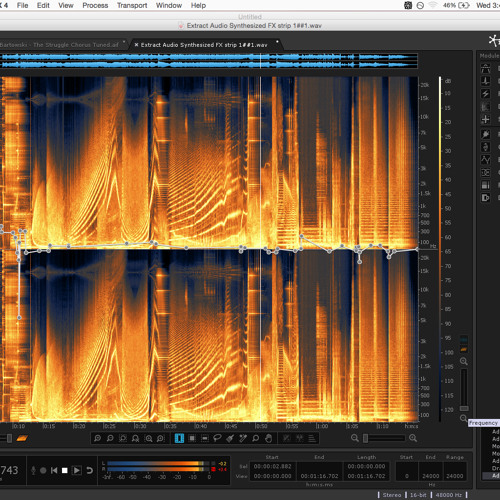Click the horizontal zoom out magnifier
The height and width of the screenshot is (500, 500).
(x=355, y=438)
